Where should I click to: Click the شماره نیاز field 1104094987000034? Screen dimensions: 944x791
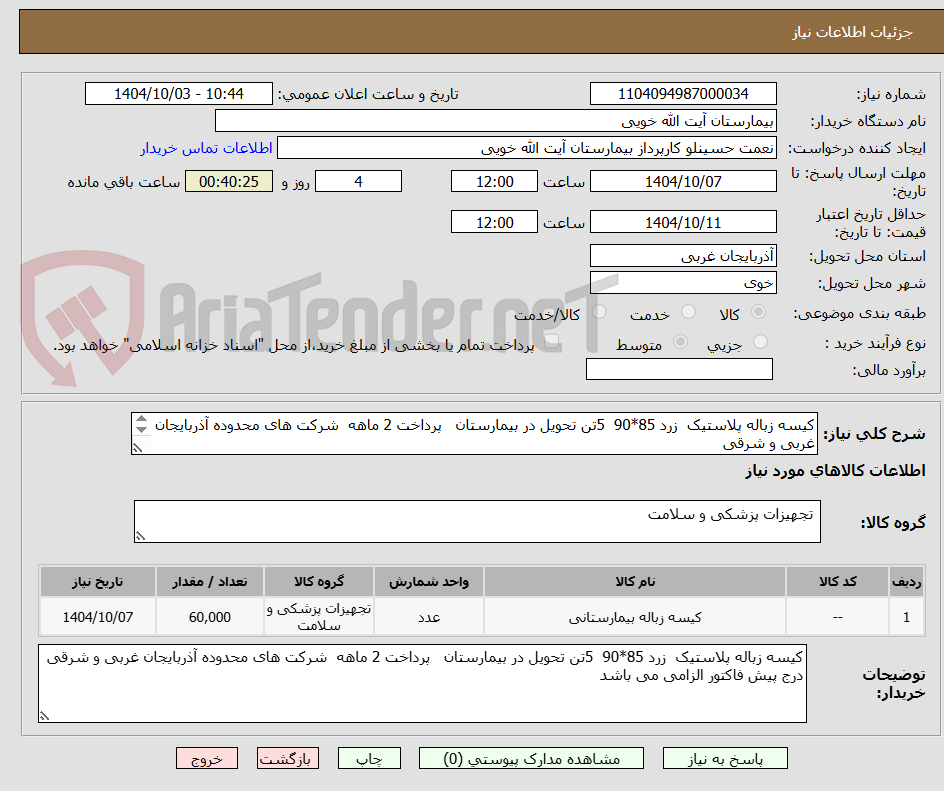click(x=683, y=94)
